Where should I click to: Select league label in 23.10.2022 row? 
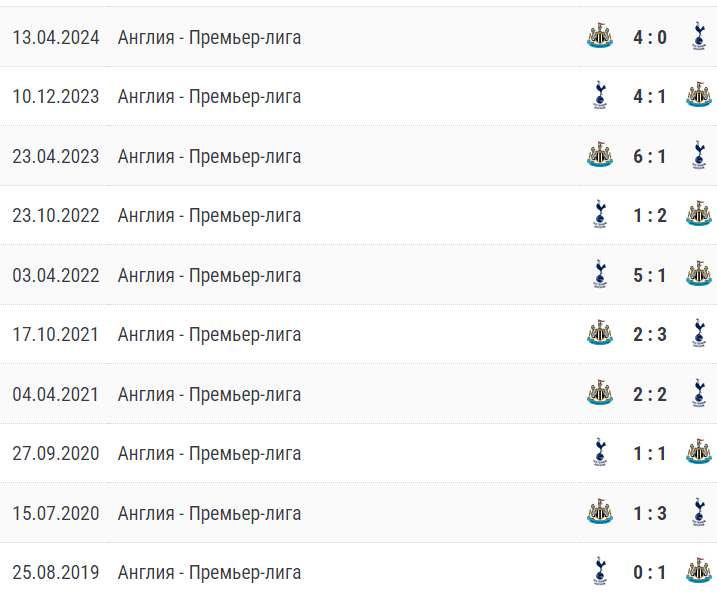pos(209,215)
